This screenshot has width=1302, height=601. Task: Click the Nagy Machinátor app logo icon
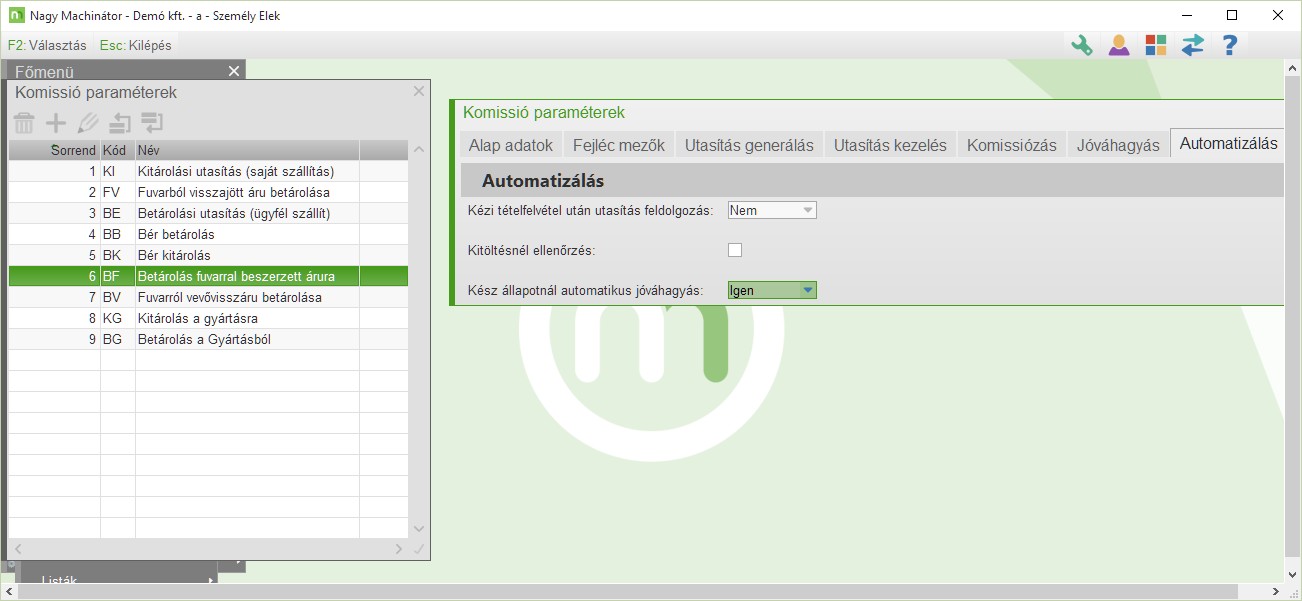pos(16,15)
